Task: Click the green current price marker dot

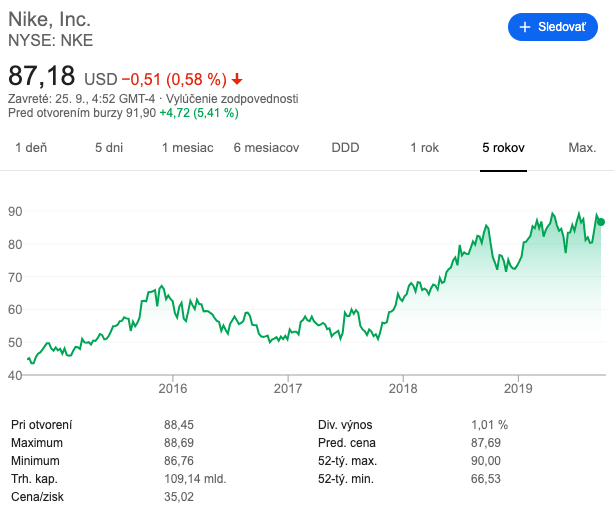Action: (601, 222)
